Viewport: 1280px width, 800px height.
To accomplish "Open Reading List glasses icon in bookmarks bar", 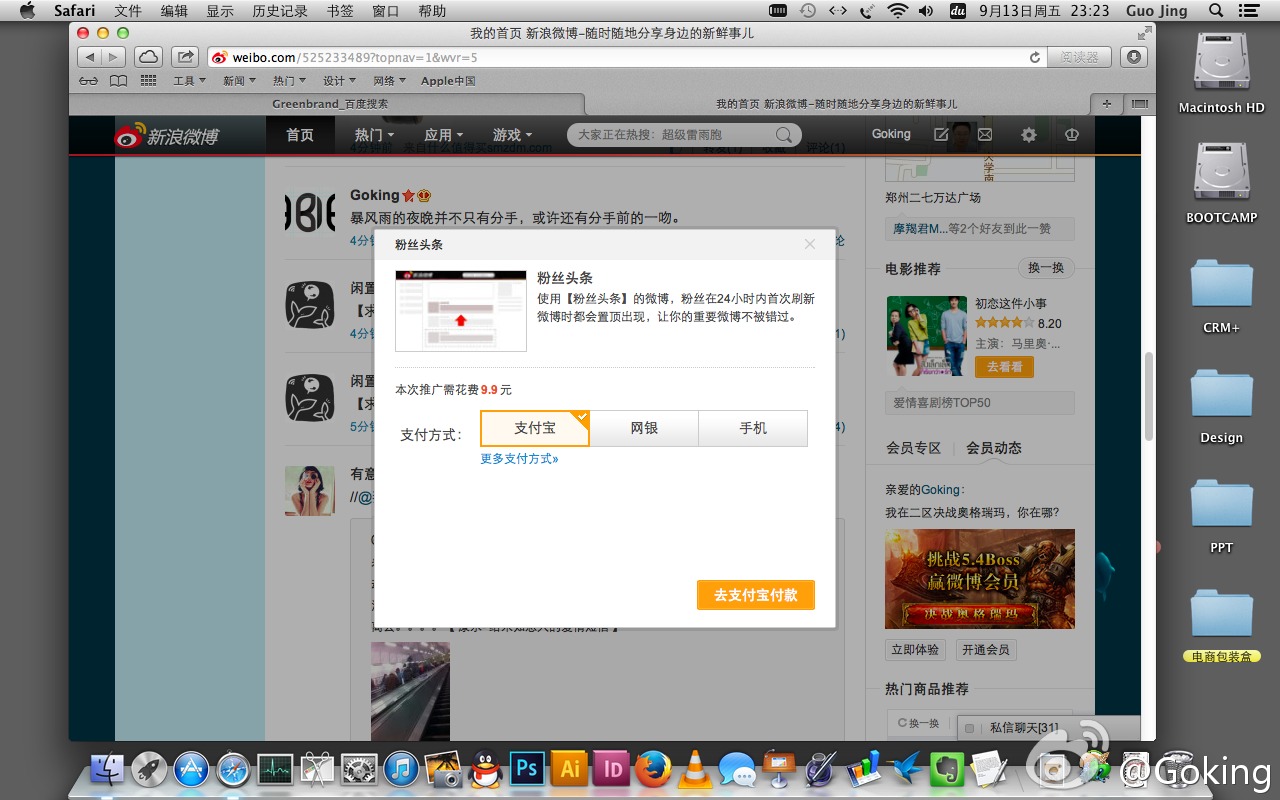I will (89, 81).
